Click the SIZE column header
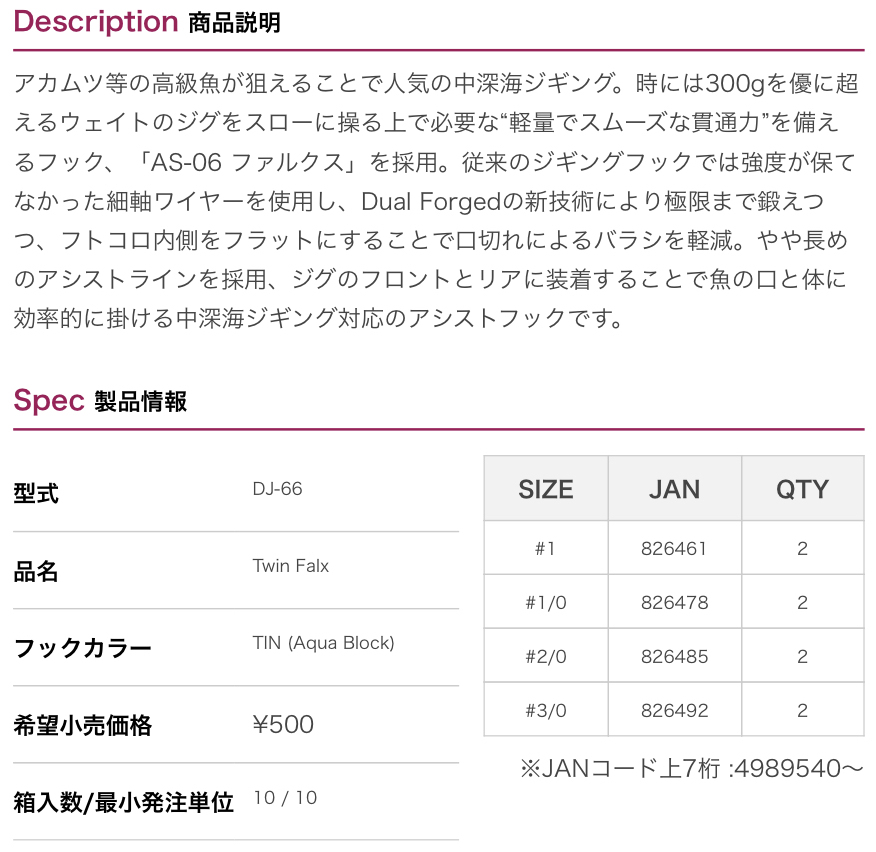The image size is (876, 852). (x=545, y=489)
